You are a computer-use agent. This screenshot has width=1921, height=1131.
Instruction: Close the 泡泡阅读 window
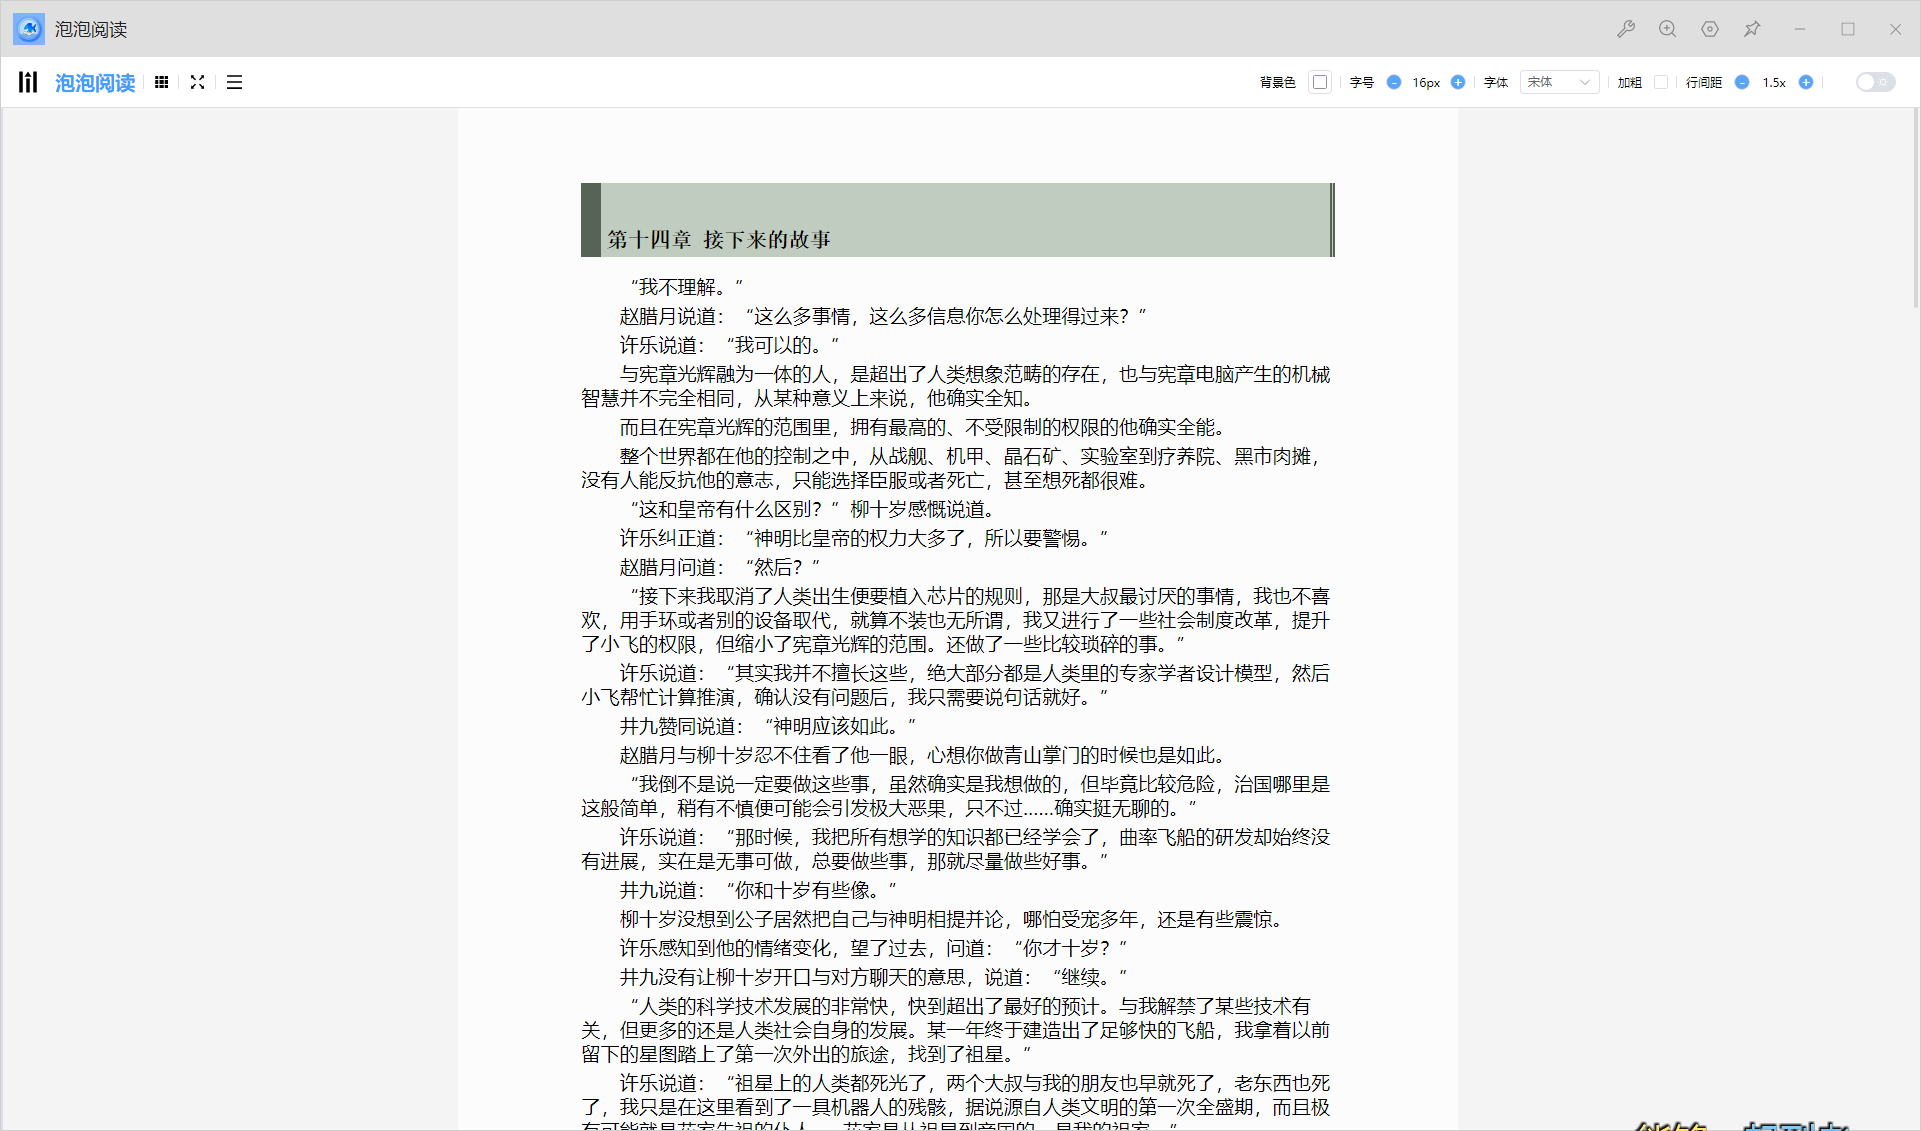1895,29
